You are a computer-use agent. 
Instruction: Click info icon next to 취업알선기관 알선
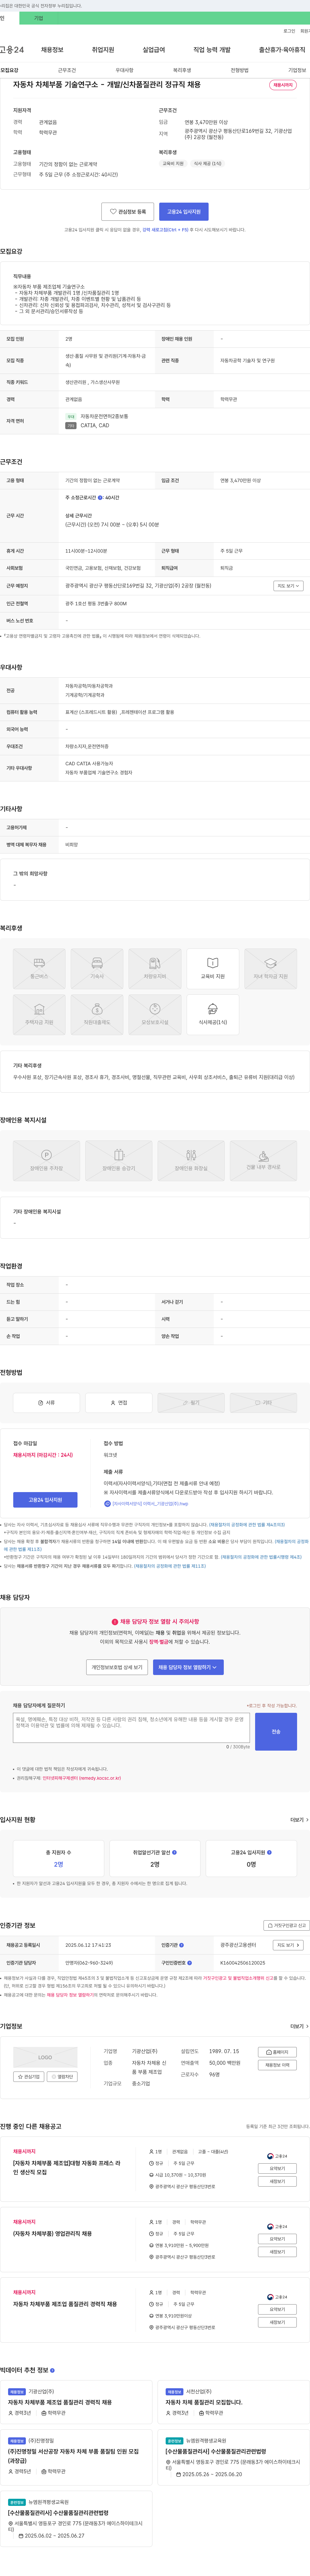(x=174, y=1852)
